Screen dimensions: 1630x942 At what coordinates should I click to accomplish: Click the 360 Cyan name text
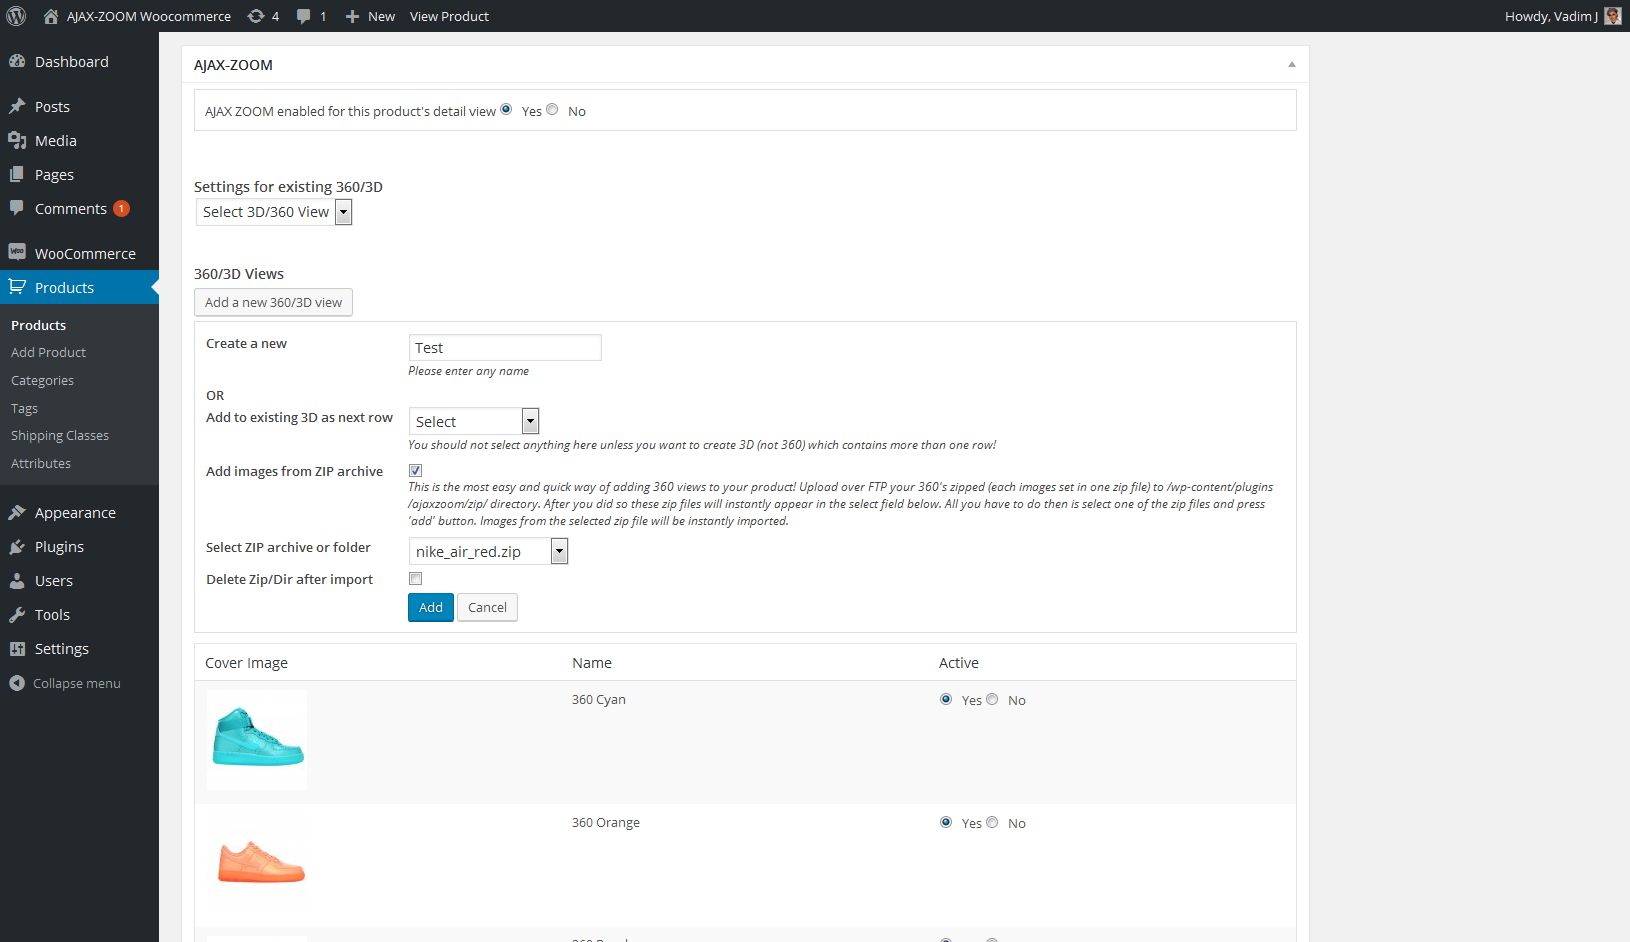599,699
